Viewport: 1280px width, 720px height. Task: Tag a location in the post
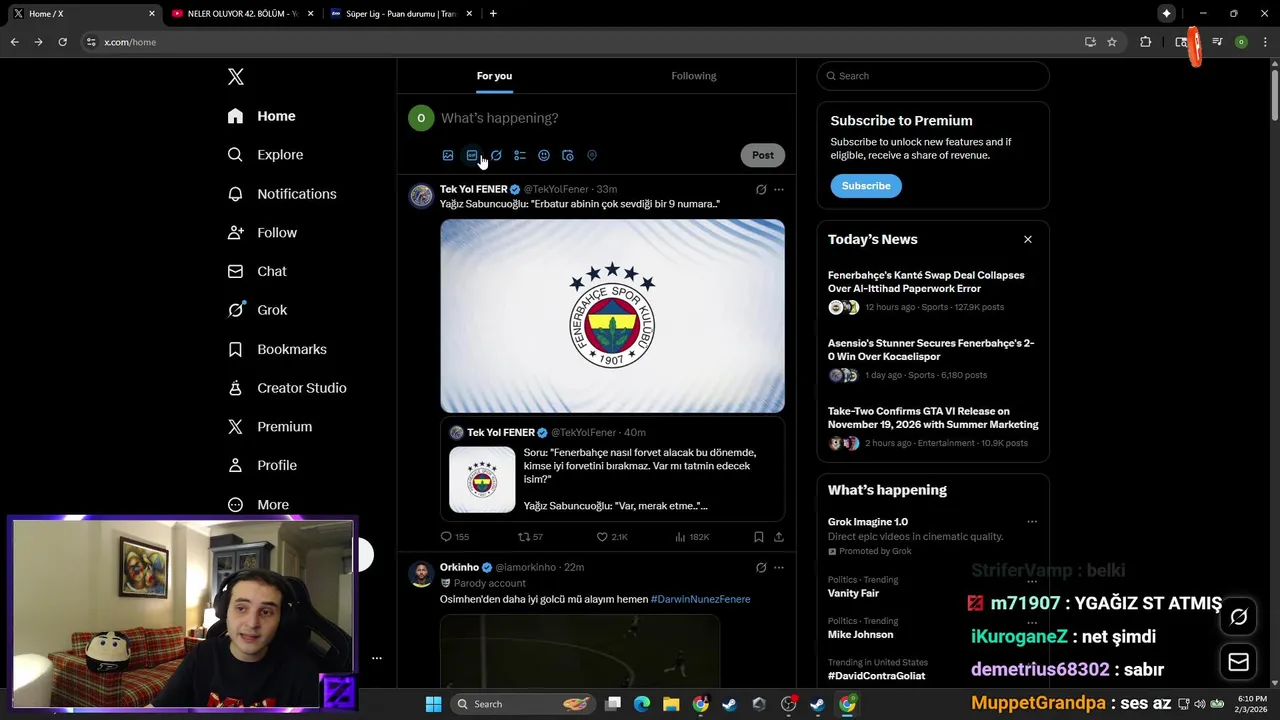click(x=592, y=155)
